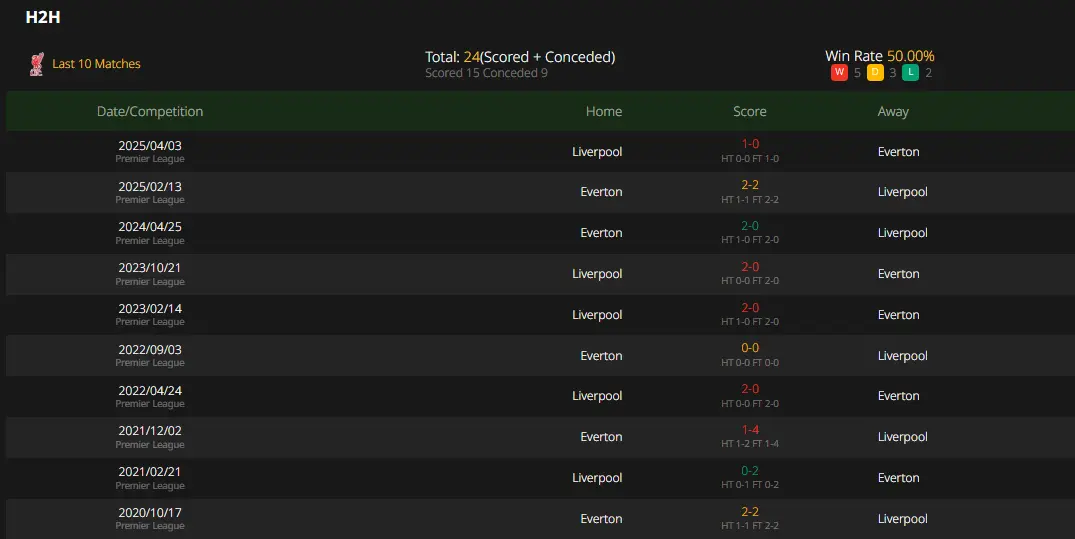Select the 2021/02/21 match date

(149, 472)
